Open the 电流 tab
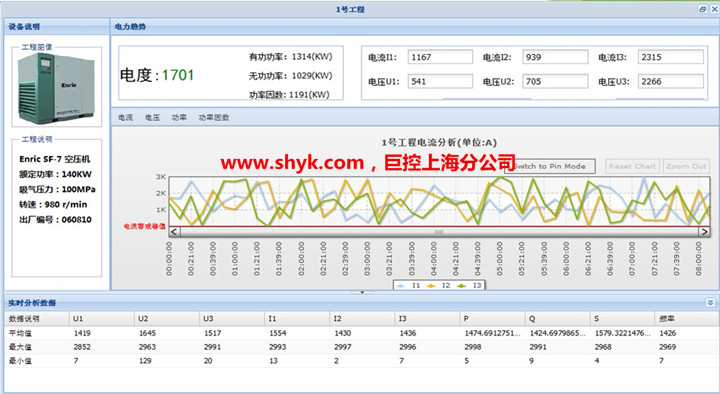The image size is (720, 394). 125,118
